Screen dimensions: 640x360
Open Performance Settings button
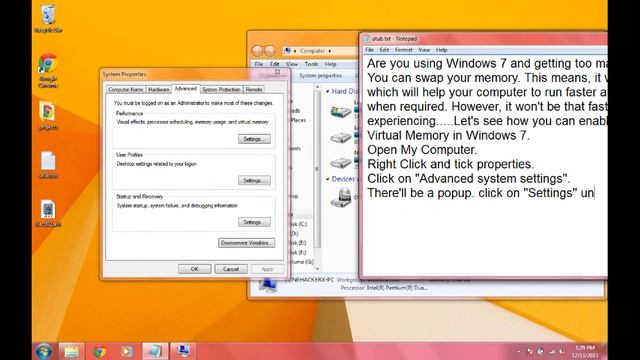point(254,139)
